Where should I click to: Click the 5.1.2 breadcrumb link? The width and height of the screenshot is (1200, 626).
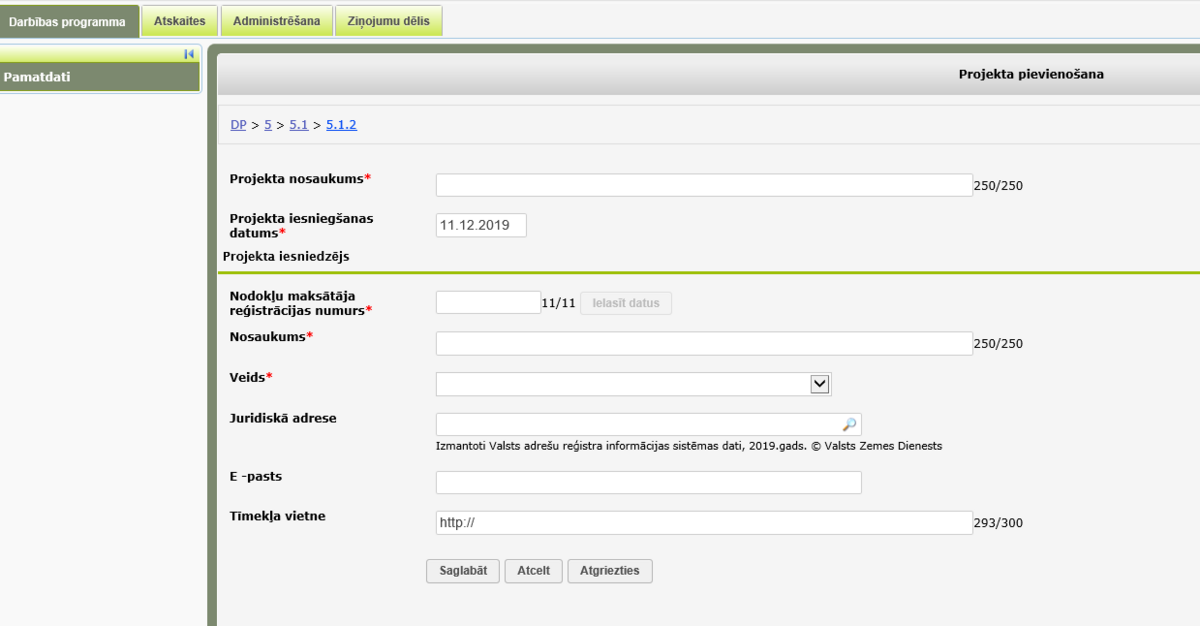pyautogui.click(x=341, y=125)
